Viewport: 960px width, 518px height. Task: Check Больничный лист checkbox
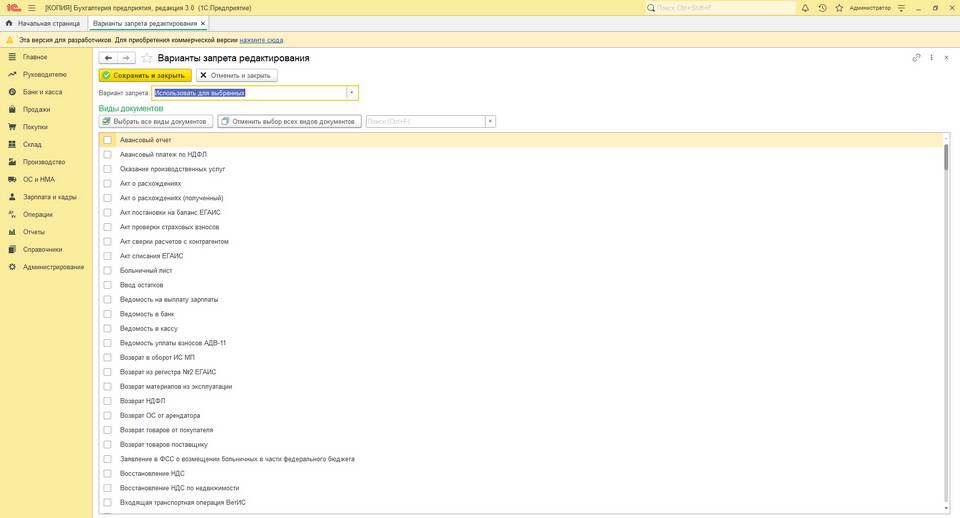click(108, 271)
